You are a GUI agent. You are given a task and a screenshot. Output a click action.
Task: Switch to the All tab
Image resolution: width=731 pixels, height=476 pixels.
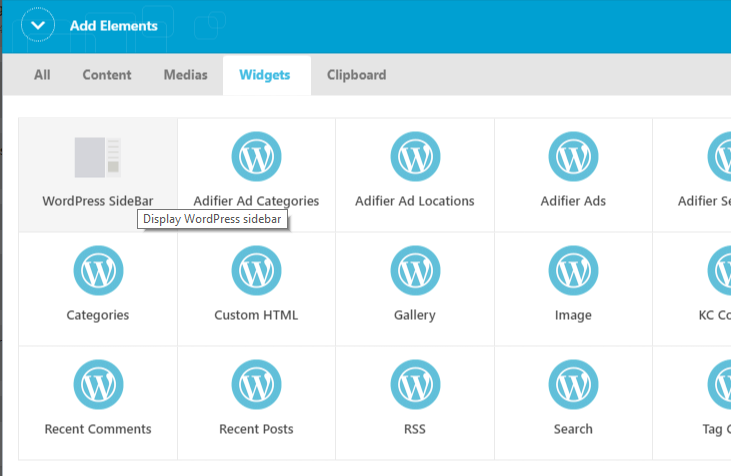pyautogui.click(x=42, y=75)
